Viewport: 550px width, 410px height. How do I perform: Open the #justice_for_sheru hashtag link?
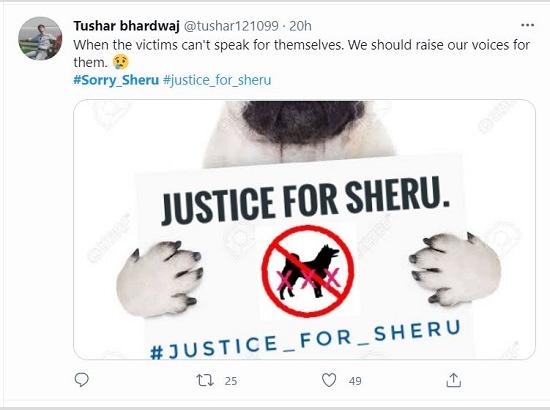tap(217, 80)
